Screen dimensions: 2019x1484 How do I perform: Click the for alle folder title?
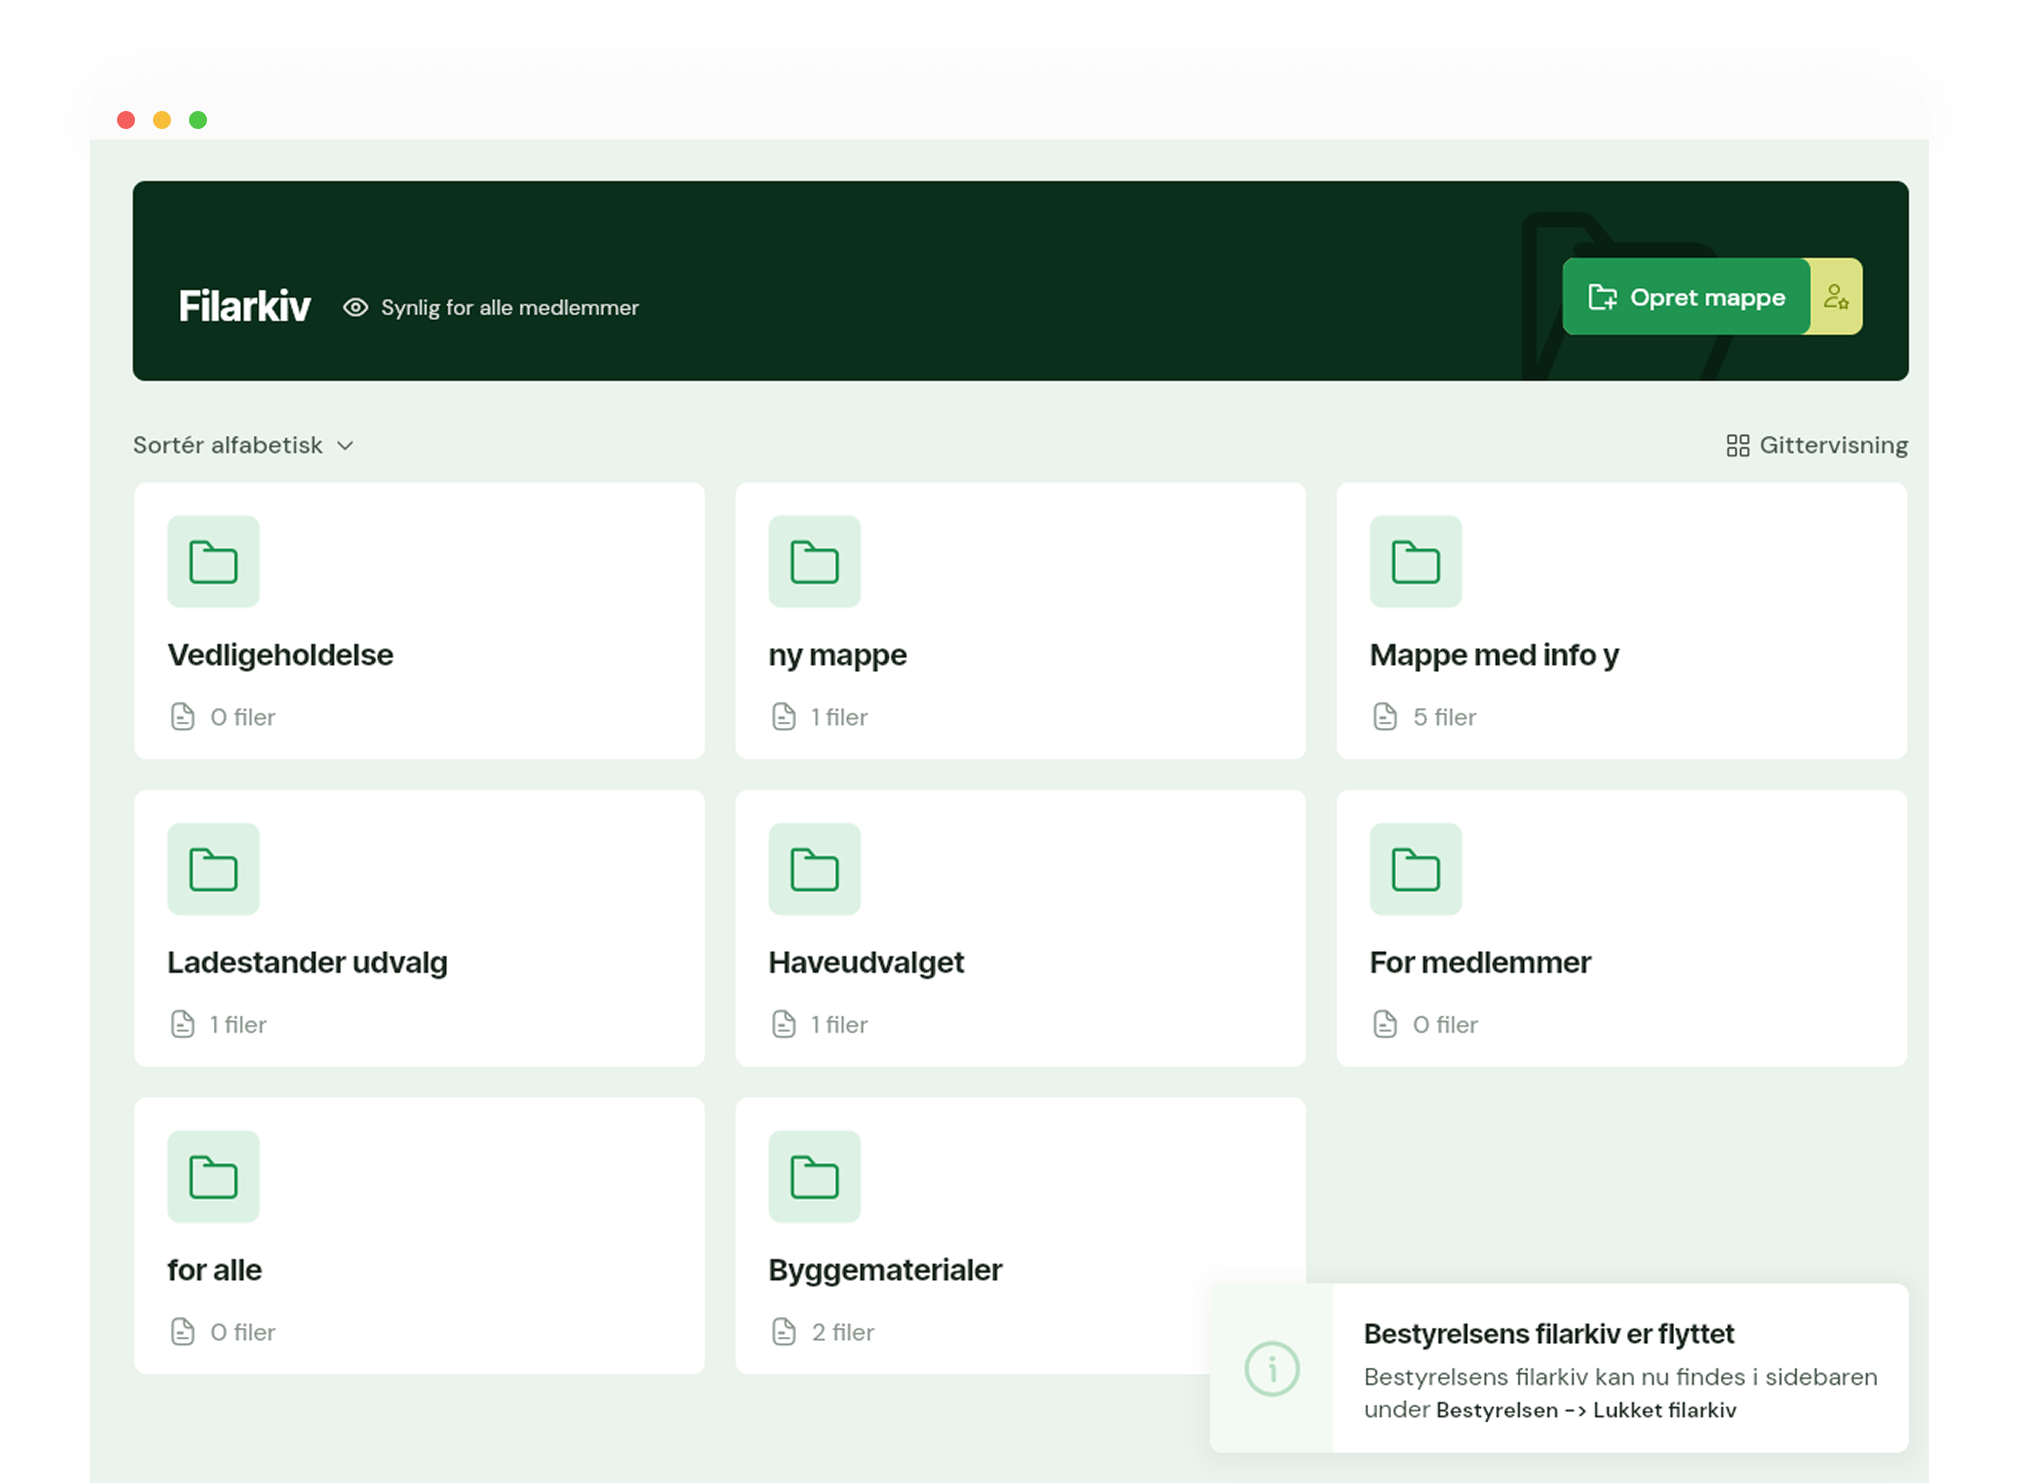click(214, 1270)
